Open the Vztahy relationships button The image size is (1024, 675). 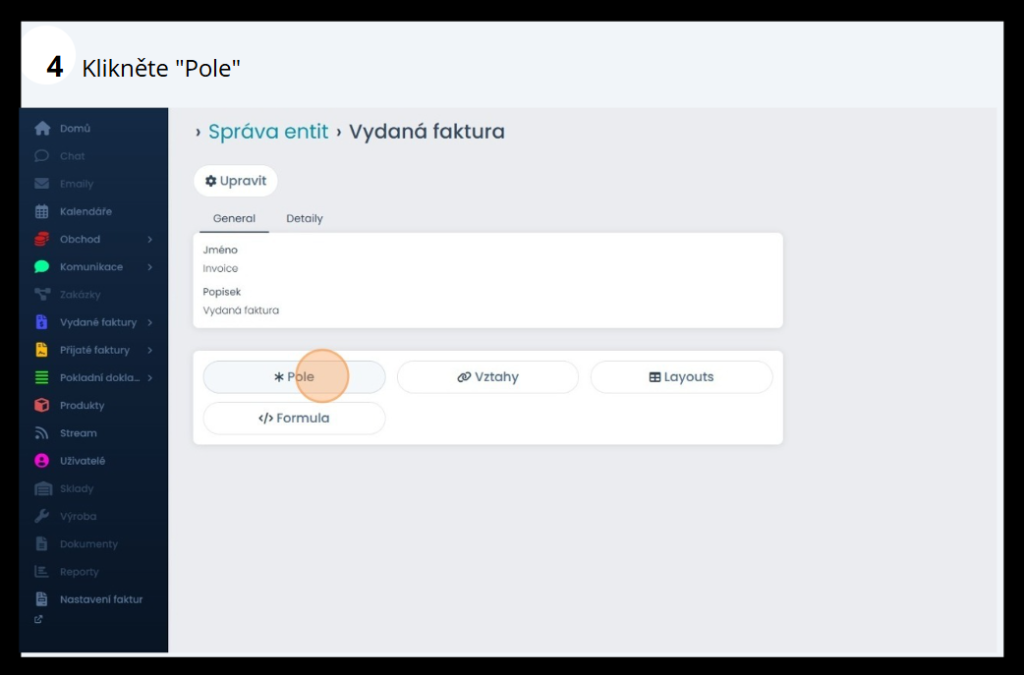click(x=488, y=377)
